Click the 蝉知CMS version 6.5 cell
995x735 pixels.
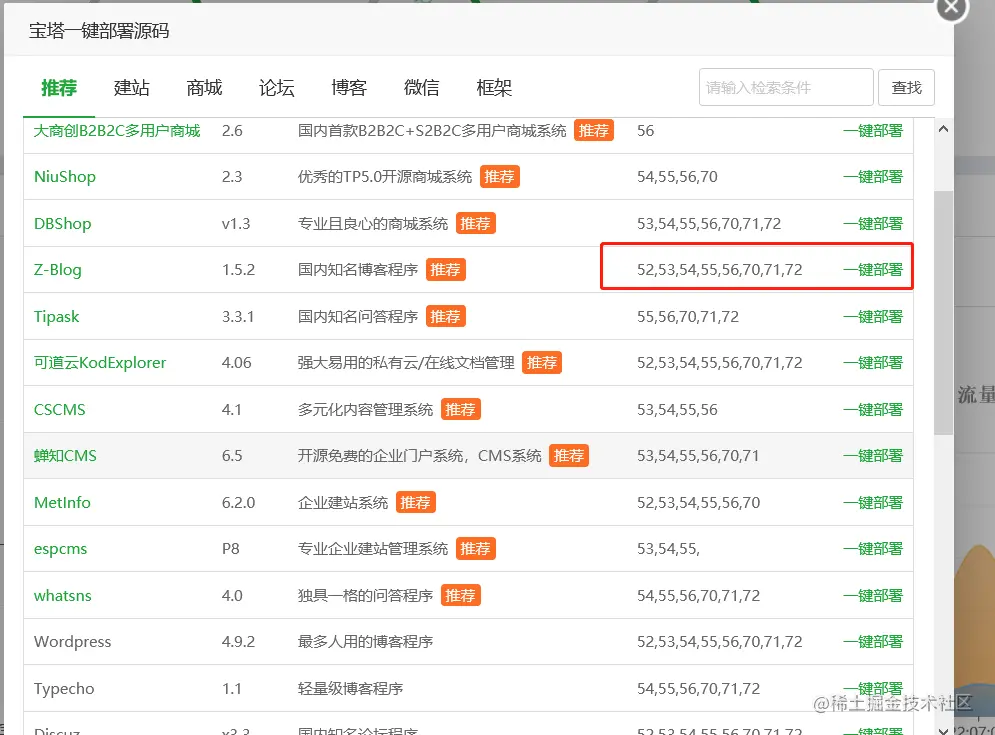[x=232, y=456]
